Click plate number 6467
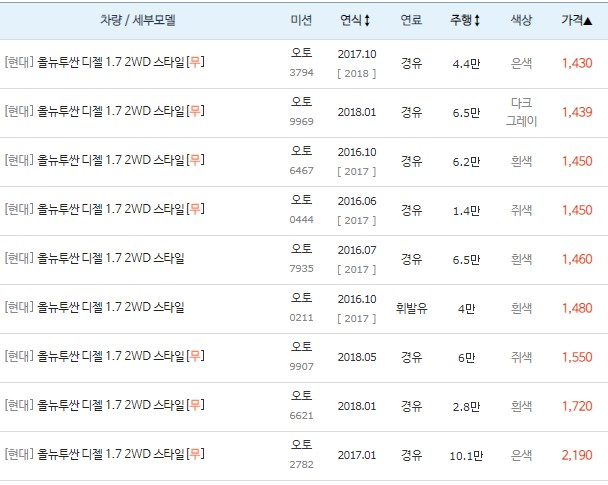This screenshot has height=485, width=608. pos(301,171)
